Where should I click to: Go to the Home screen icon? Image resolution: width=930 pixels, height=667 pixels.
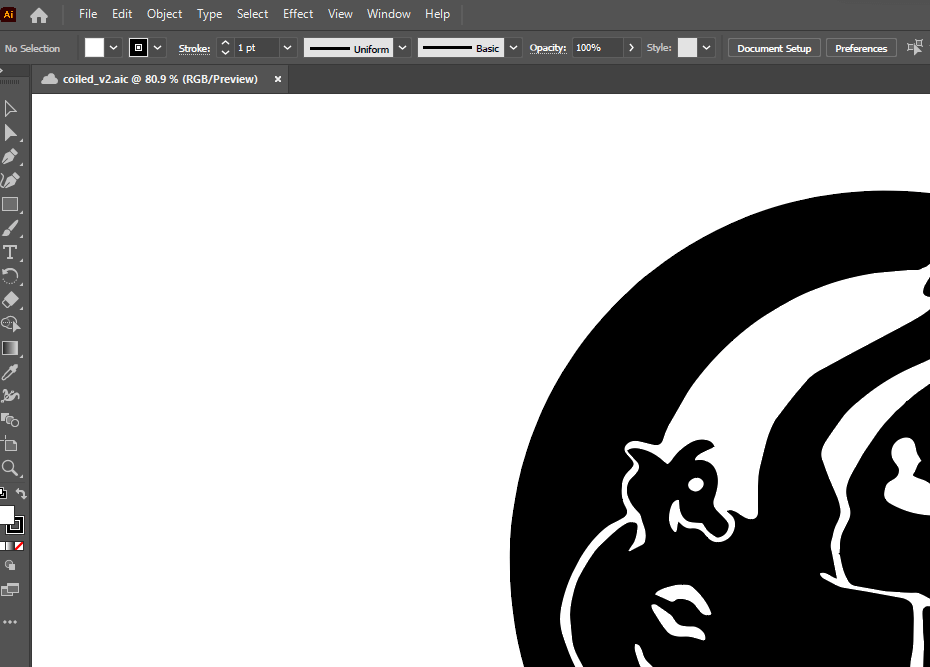[39, 15]
